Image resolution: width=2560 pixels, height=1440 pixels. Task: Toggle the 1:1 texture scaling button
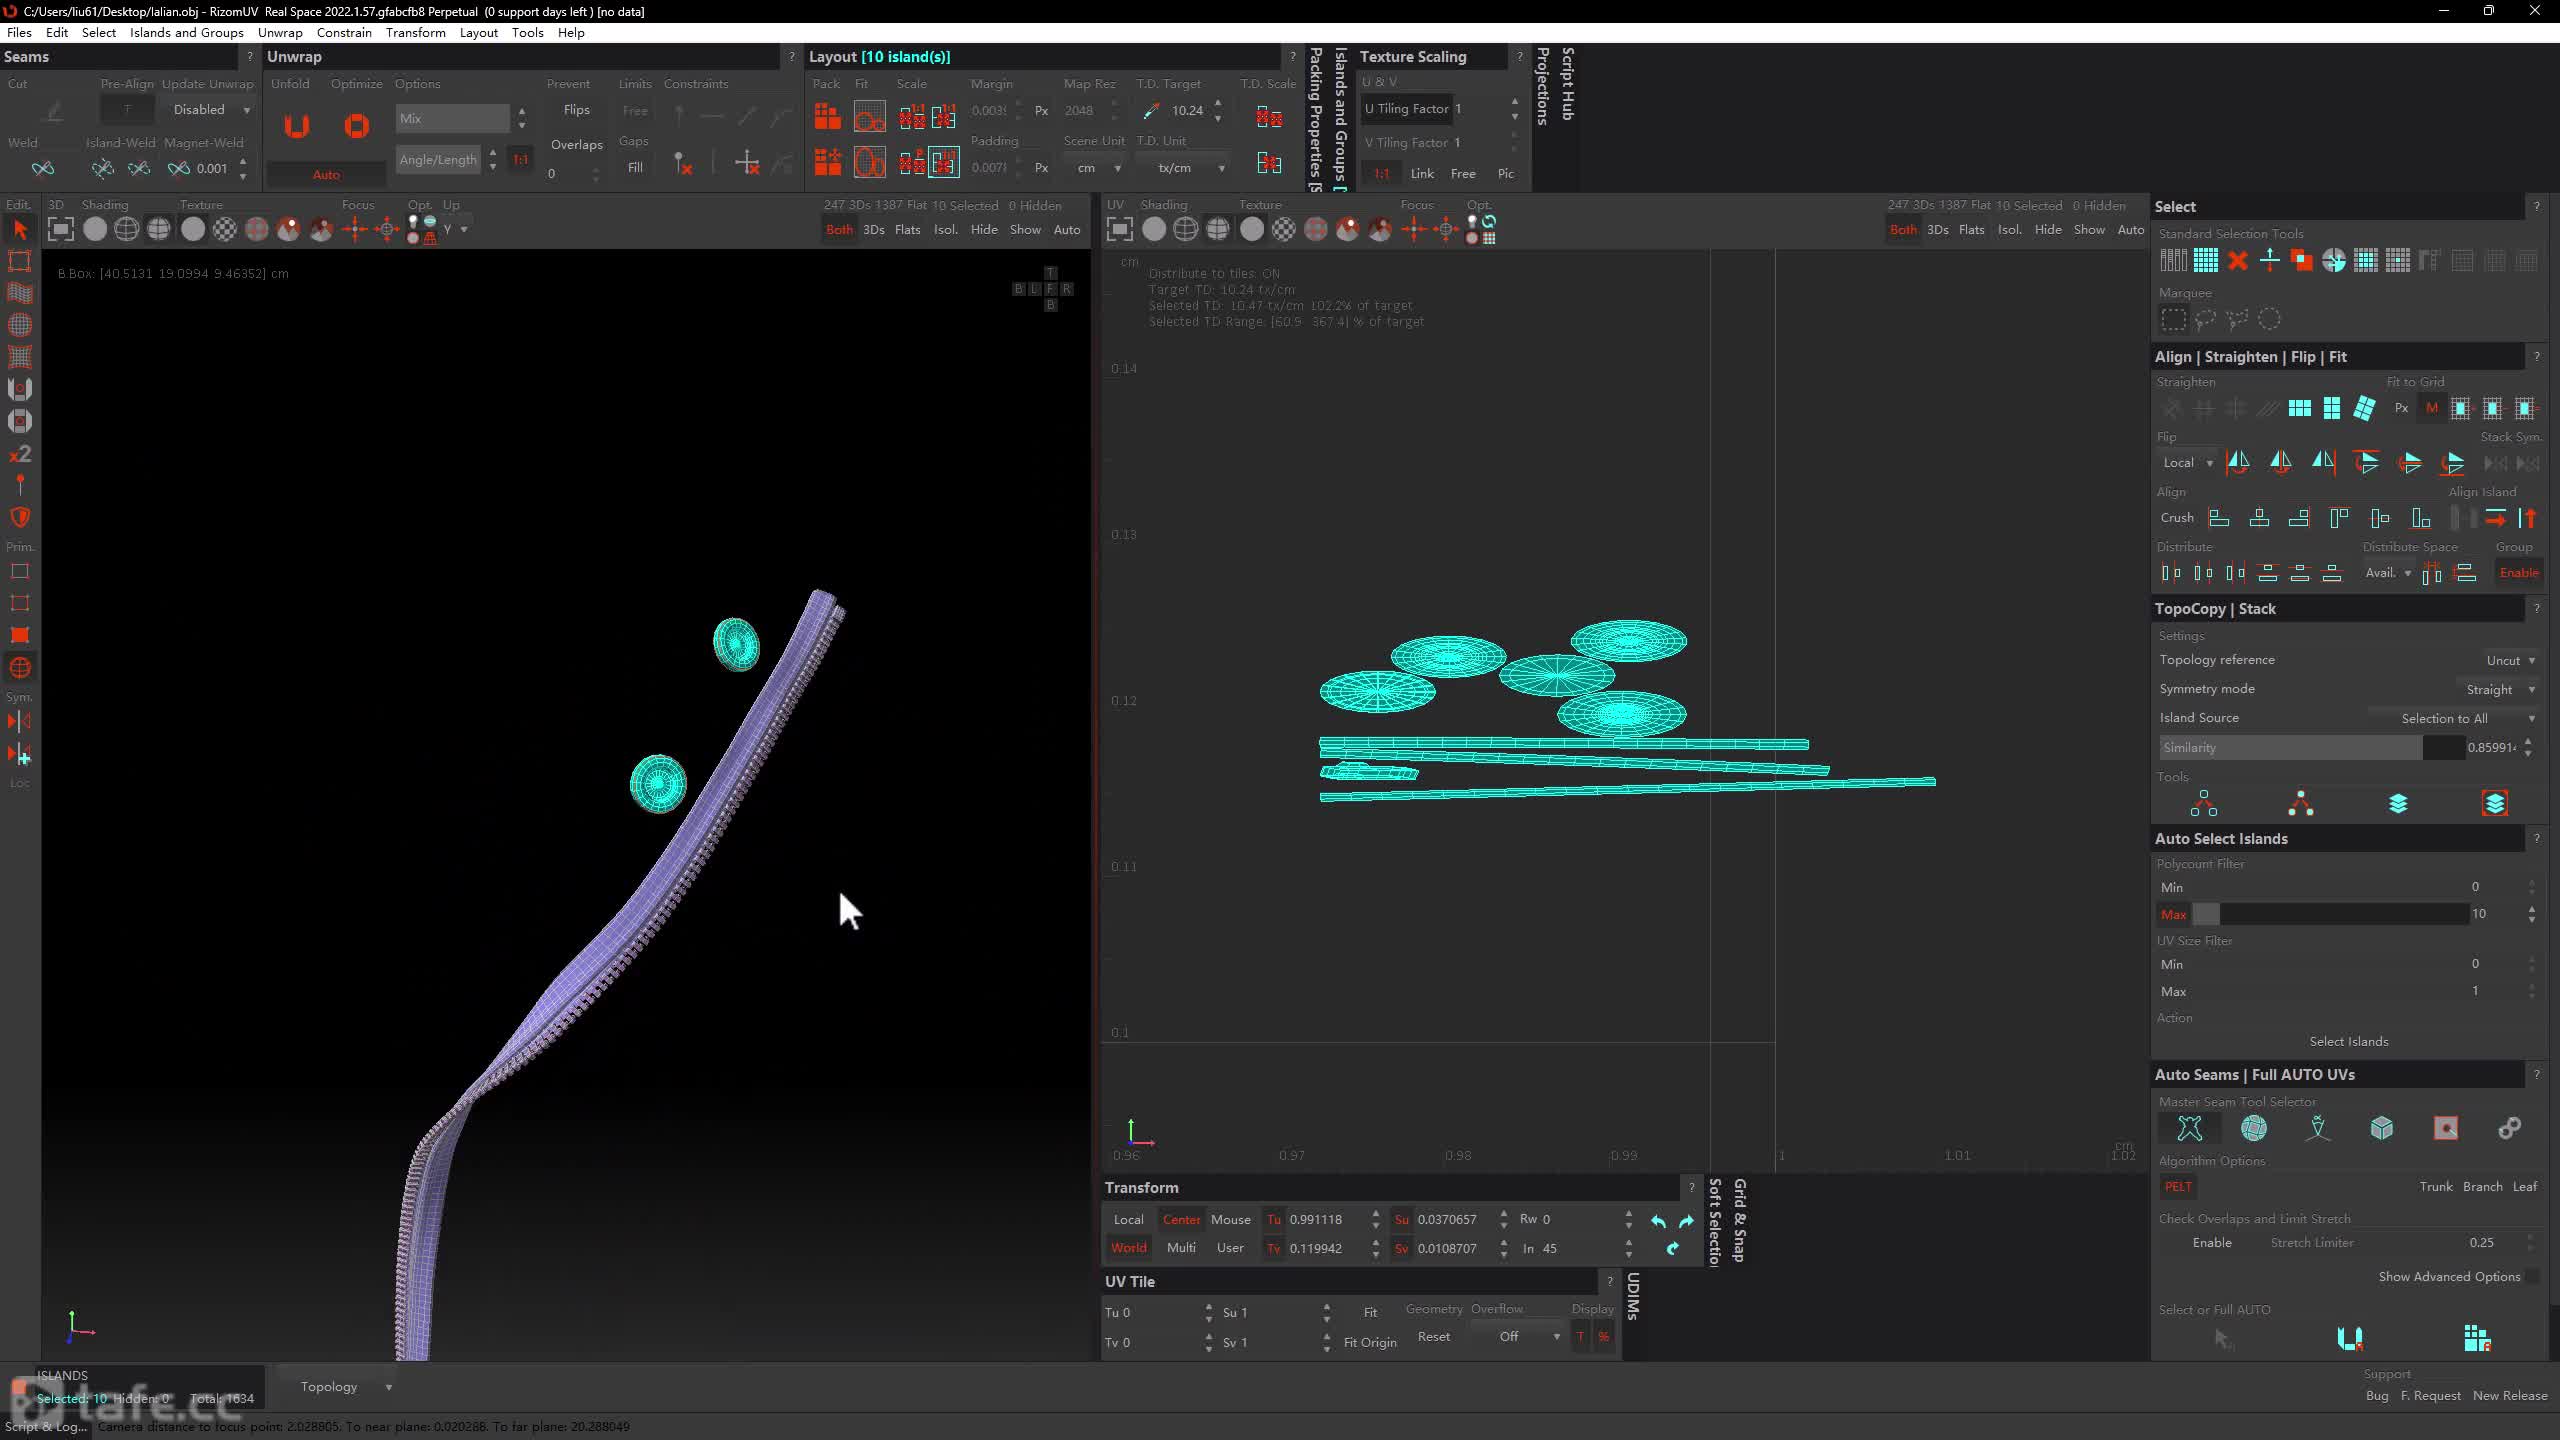coord(1381,173)
